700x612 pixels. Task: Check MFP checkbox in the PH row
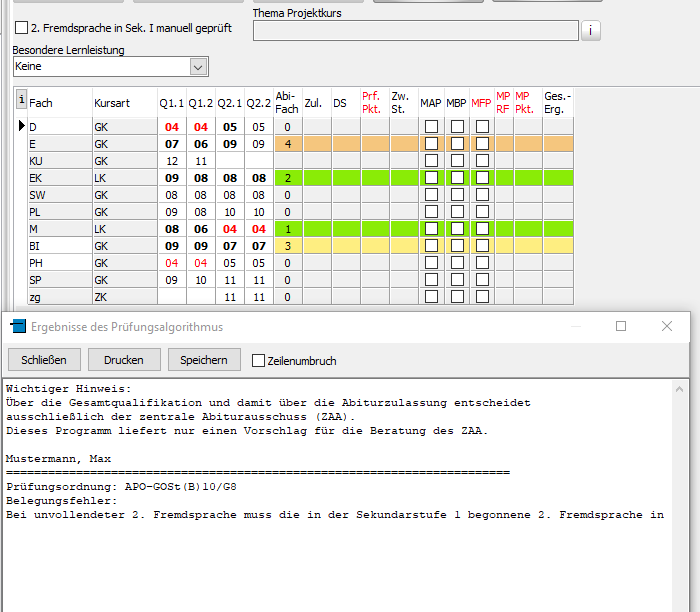click(x=482, y=262)
